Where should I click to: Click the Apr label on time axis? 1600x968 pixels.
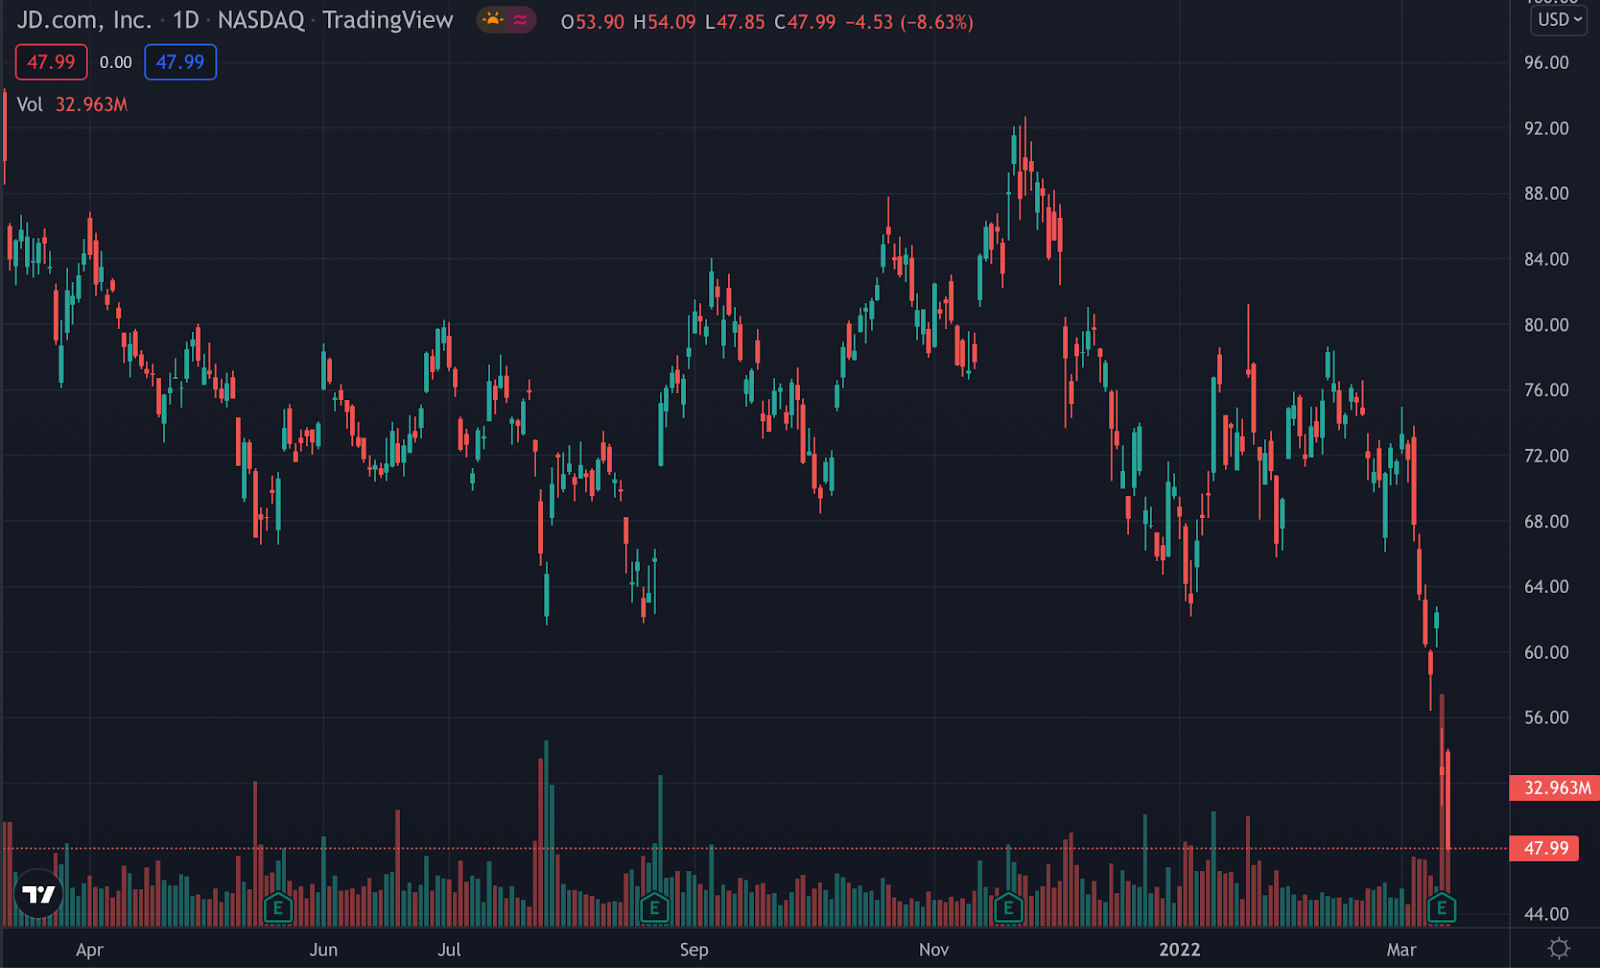click(x=90, y=950)
